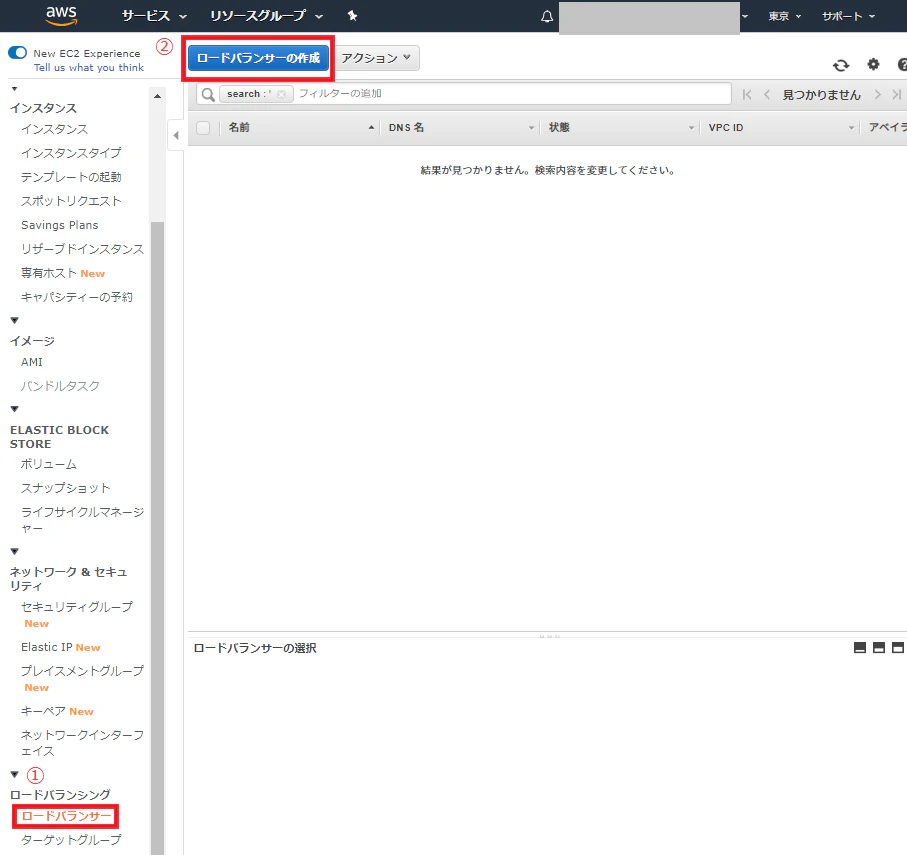Open the サポート dropdown
This screenshot has width=907, height=855.
pyautogui.click(x=849, y=16)
